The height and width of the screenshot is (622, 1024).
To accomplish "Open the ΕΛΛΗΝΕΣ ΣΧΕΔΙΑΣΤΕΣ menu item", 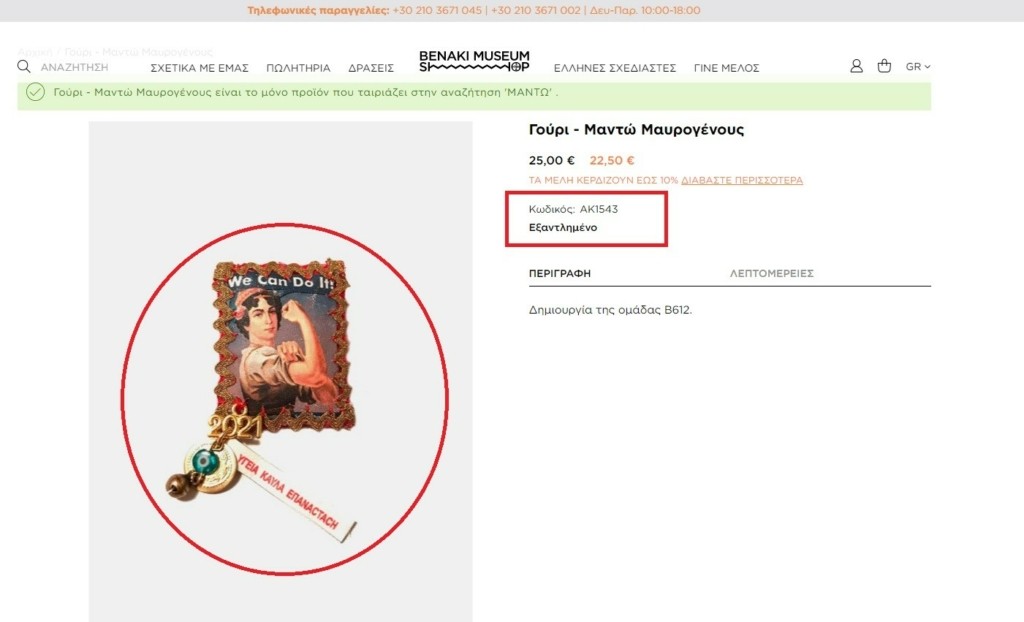I will click(615, 68).
